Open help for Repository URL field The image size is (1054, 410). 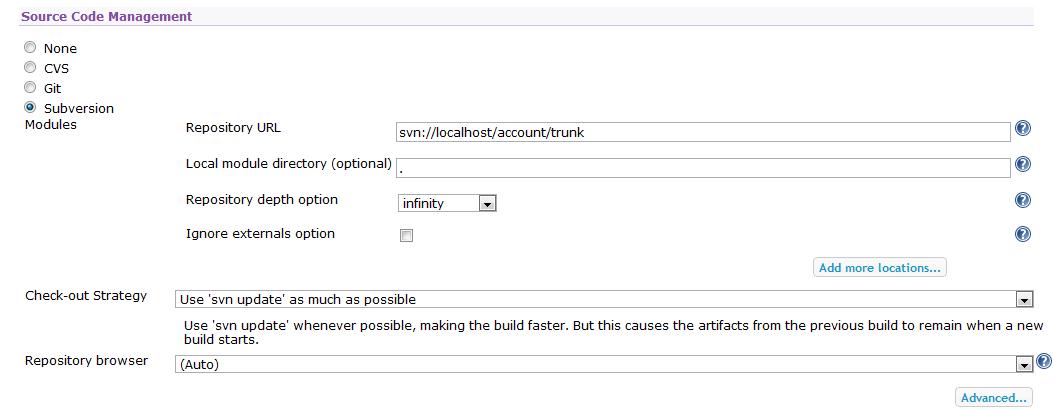pos(1022,129)
